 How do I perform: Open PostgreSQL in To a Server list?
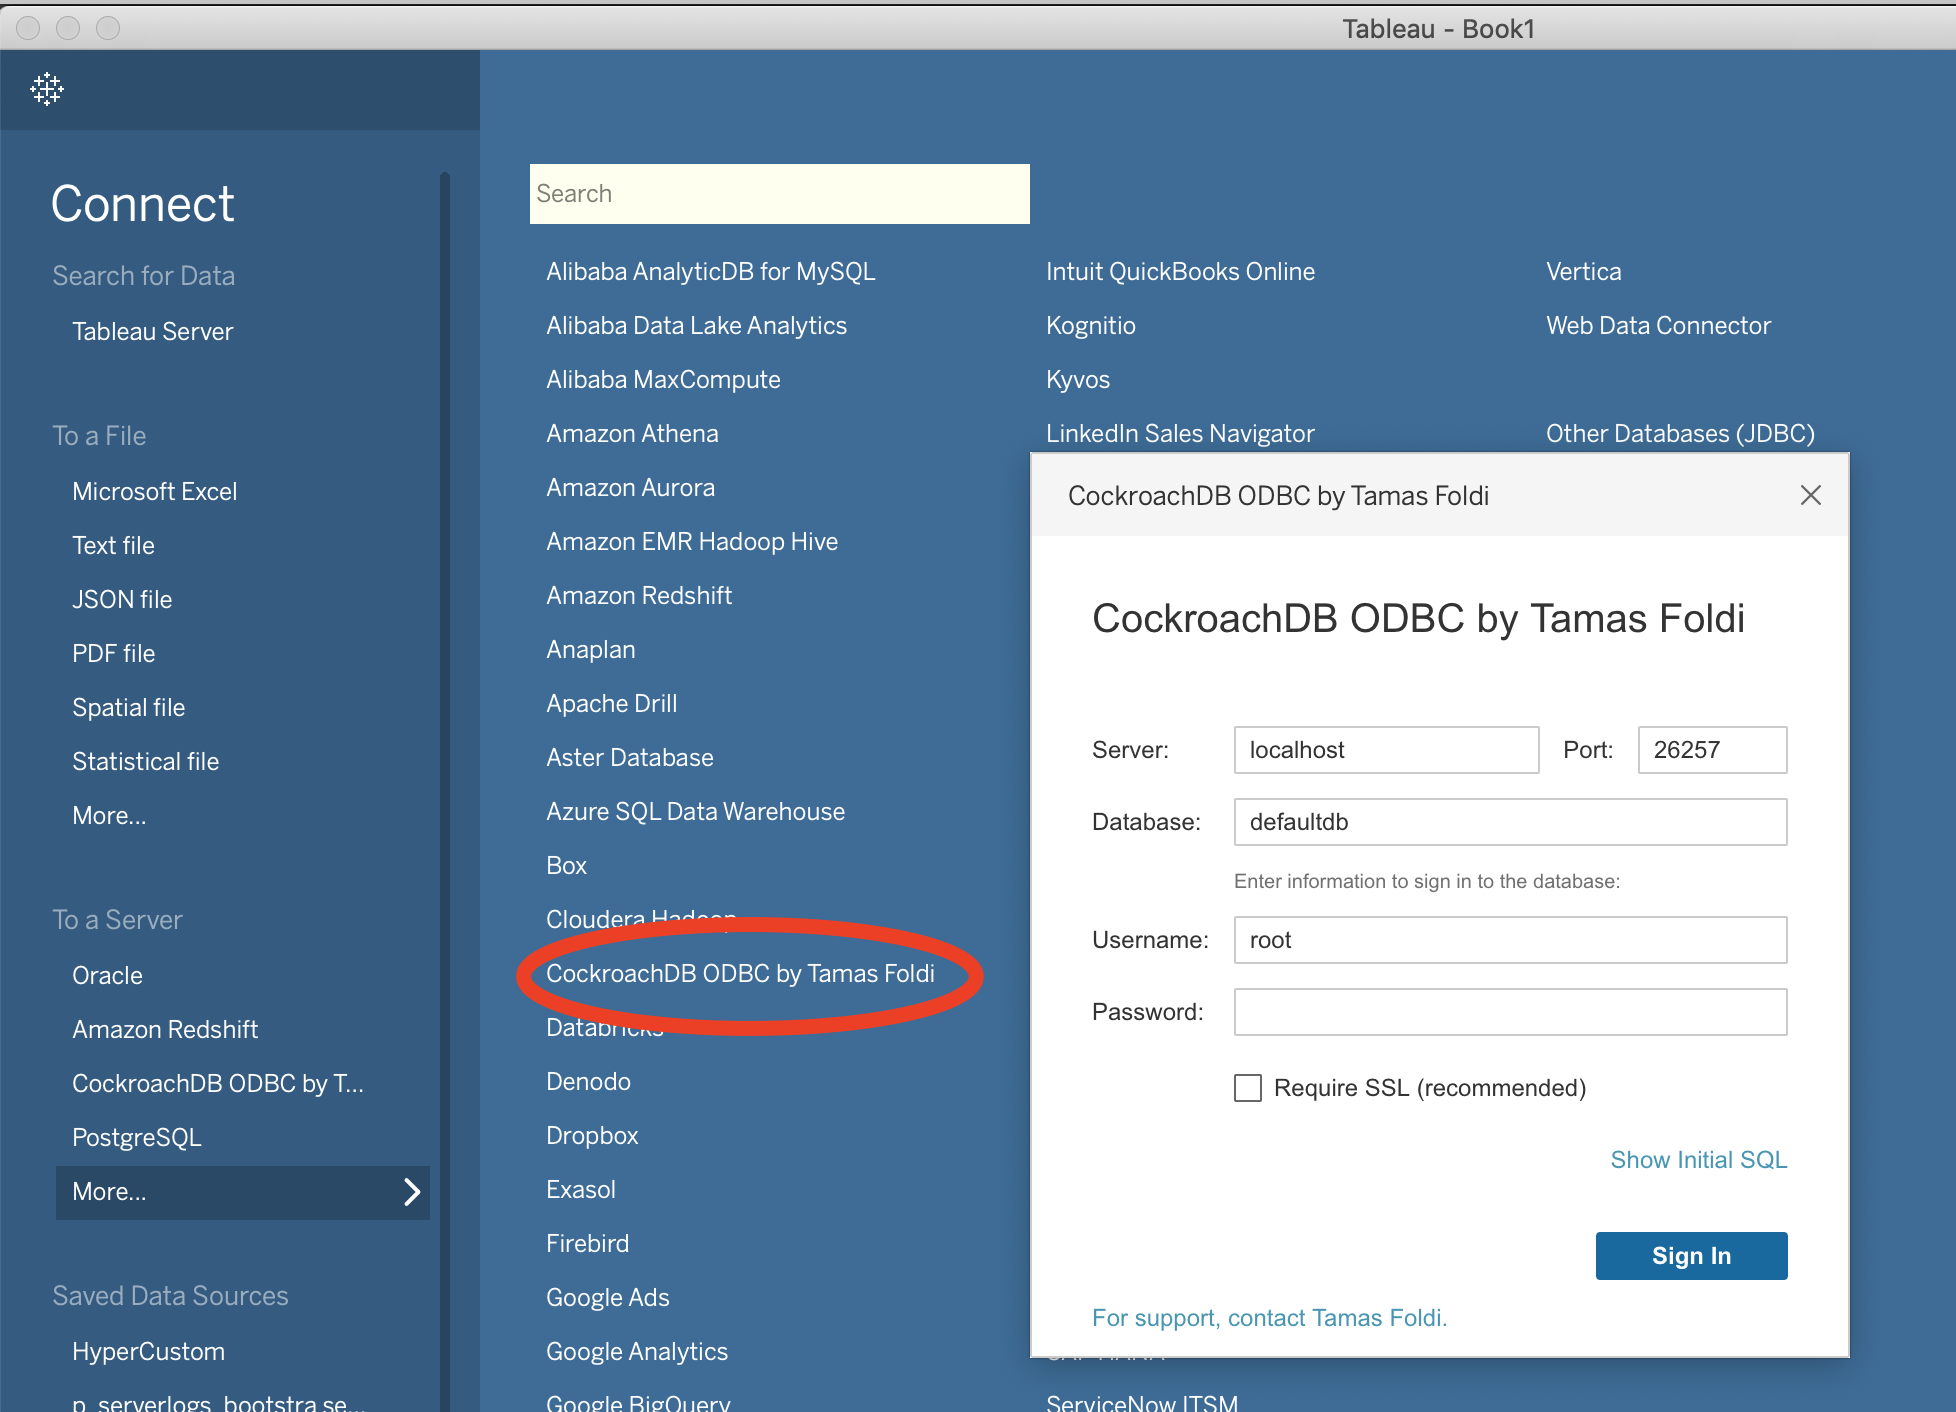coord(137,1138)
